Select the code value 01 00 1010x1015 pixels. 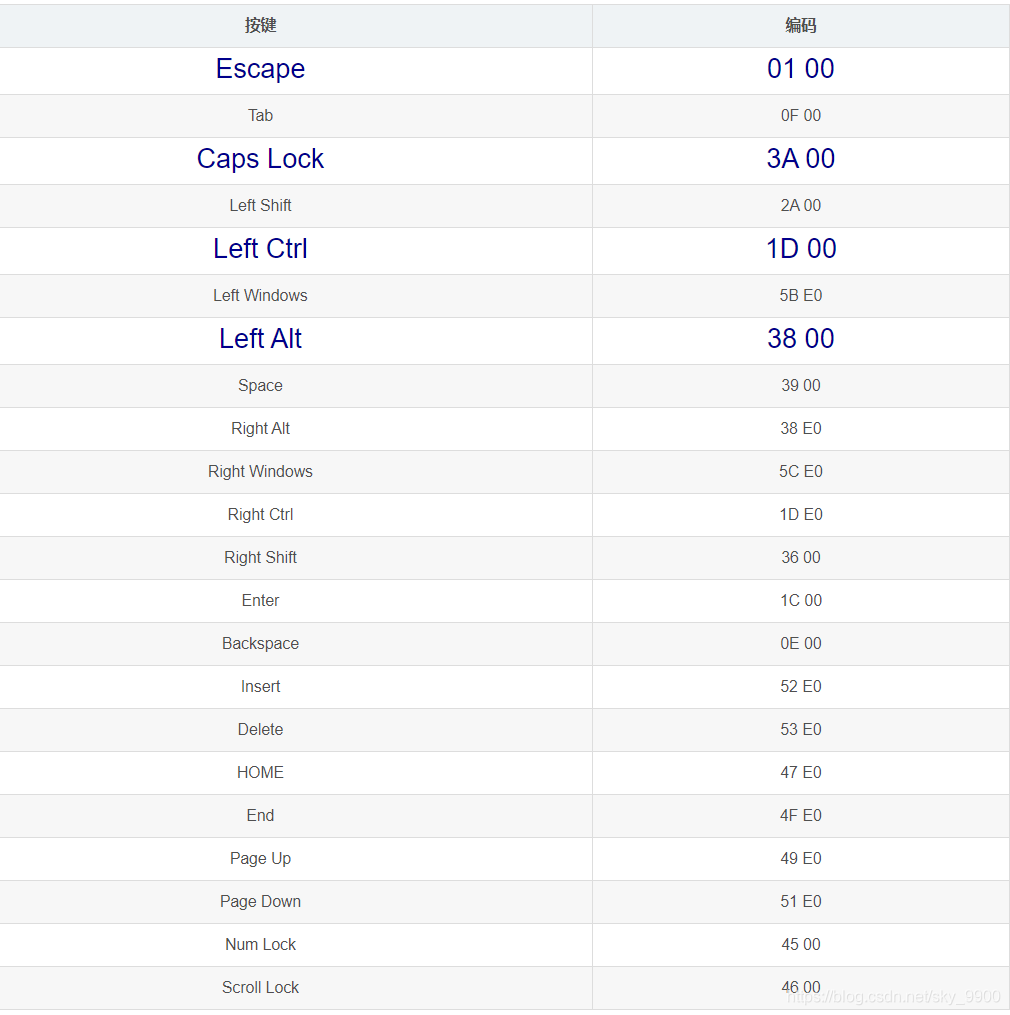[x=801, y=69]
